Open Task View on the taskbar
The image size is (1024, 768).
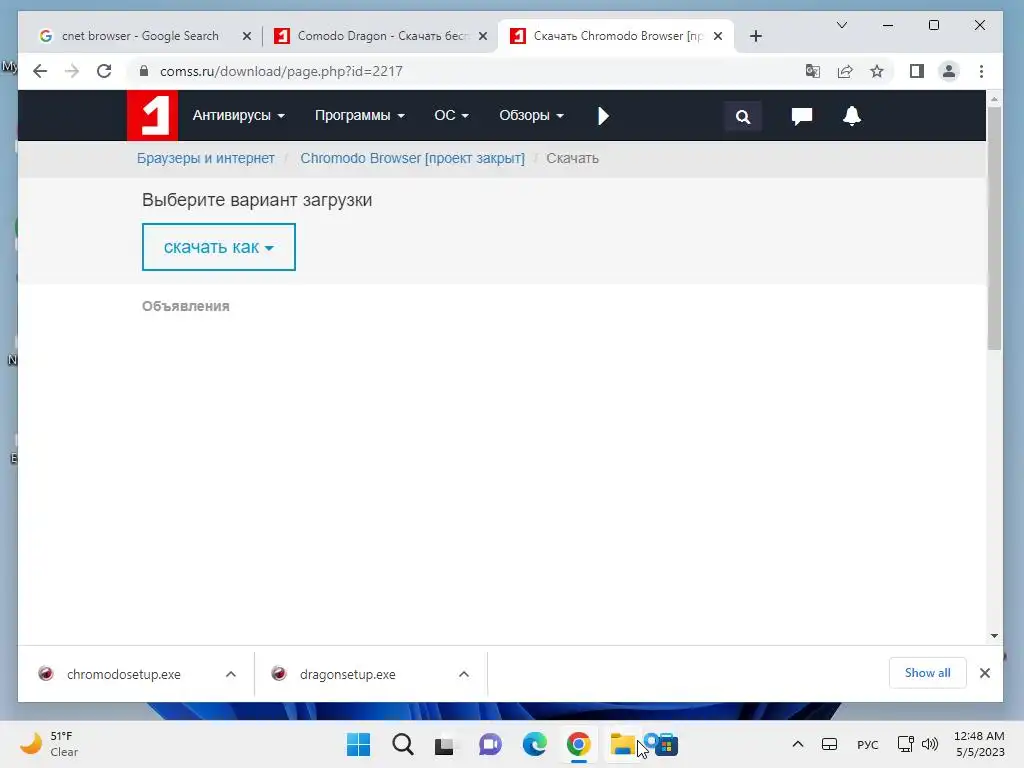445,744
